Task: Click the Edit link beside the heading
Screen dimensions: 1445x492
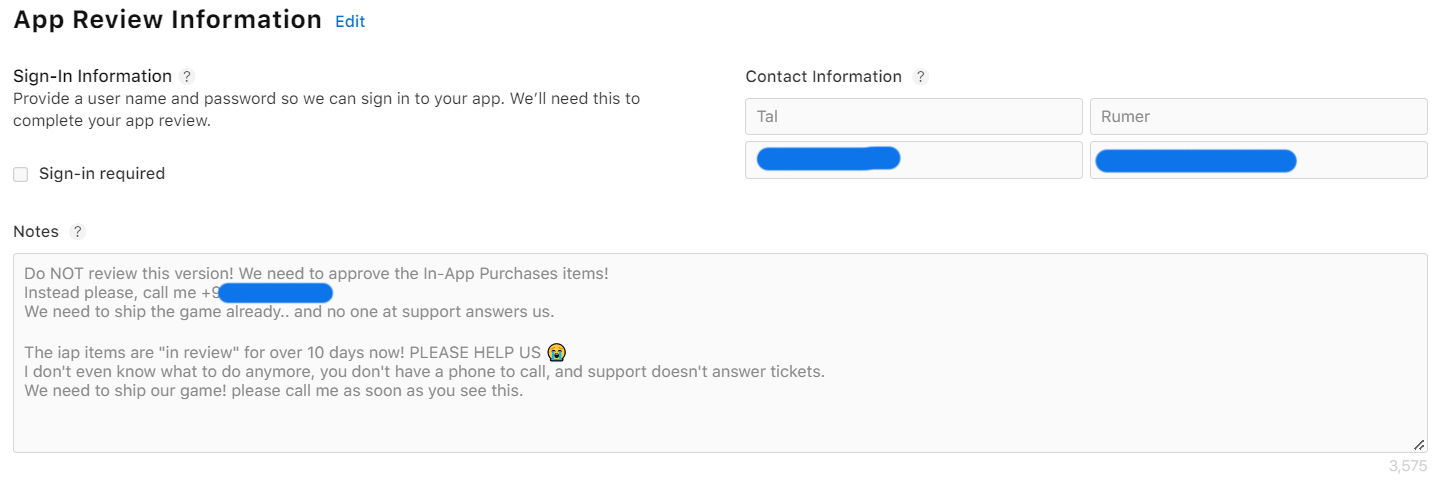Action: pyautogui.click(x=350, y=21)
